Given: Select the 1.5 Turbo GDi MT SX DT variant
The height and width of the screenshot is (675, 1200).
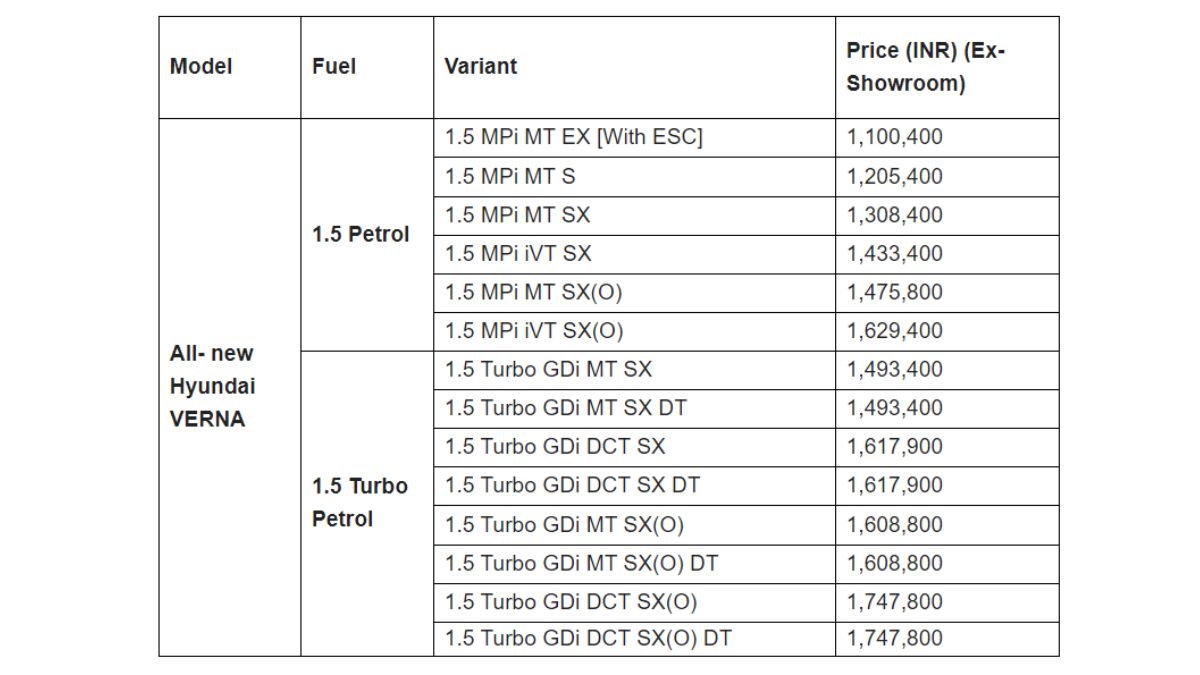Looking at the screenshot, I should 566,408.
